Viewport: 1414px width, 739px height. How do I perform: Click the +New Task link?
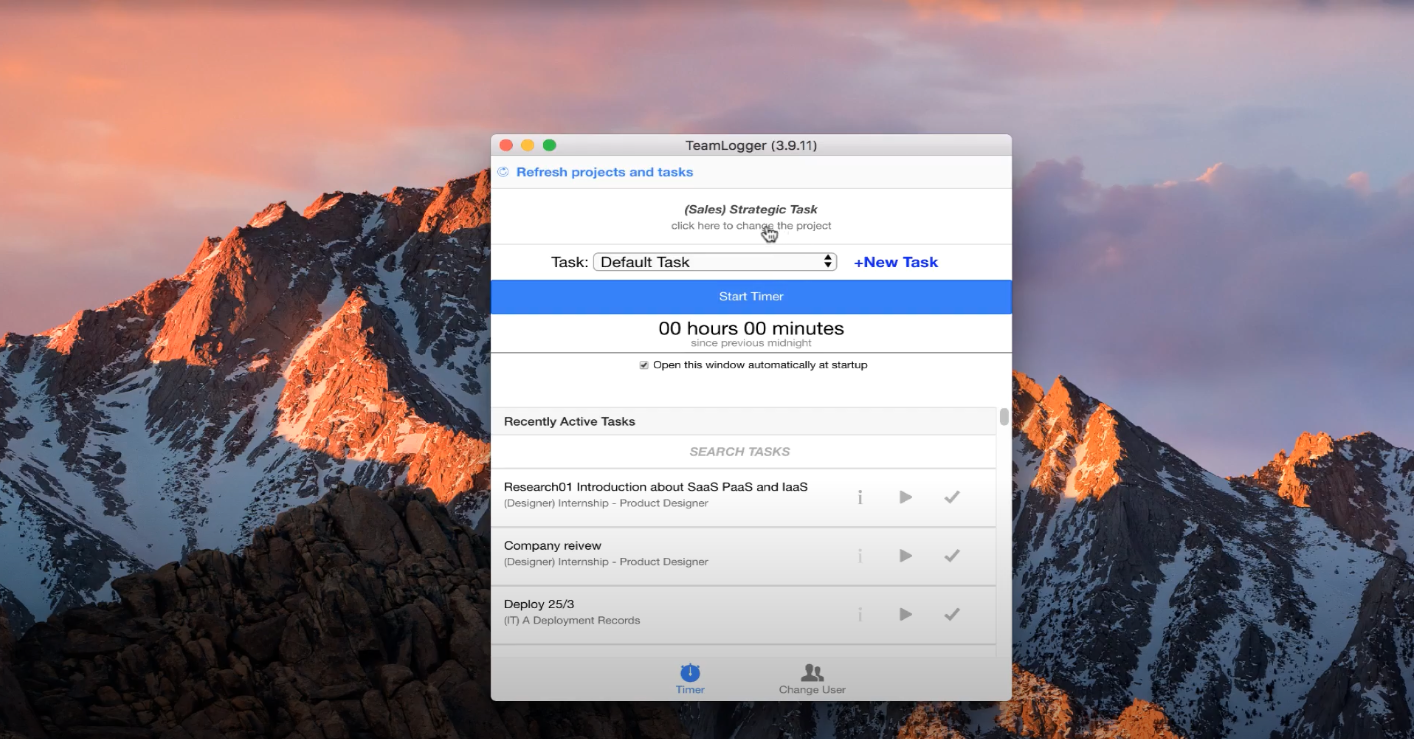[x=895, y=262]
